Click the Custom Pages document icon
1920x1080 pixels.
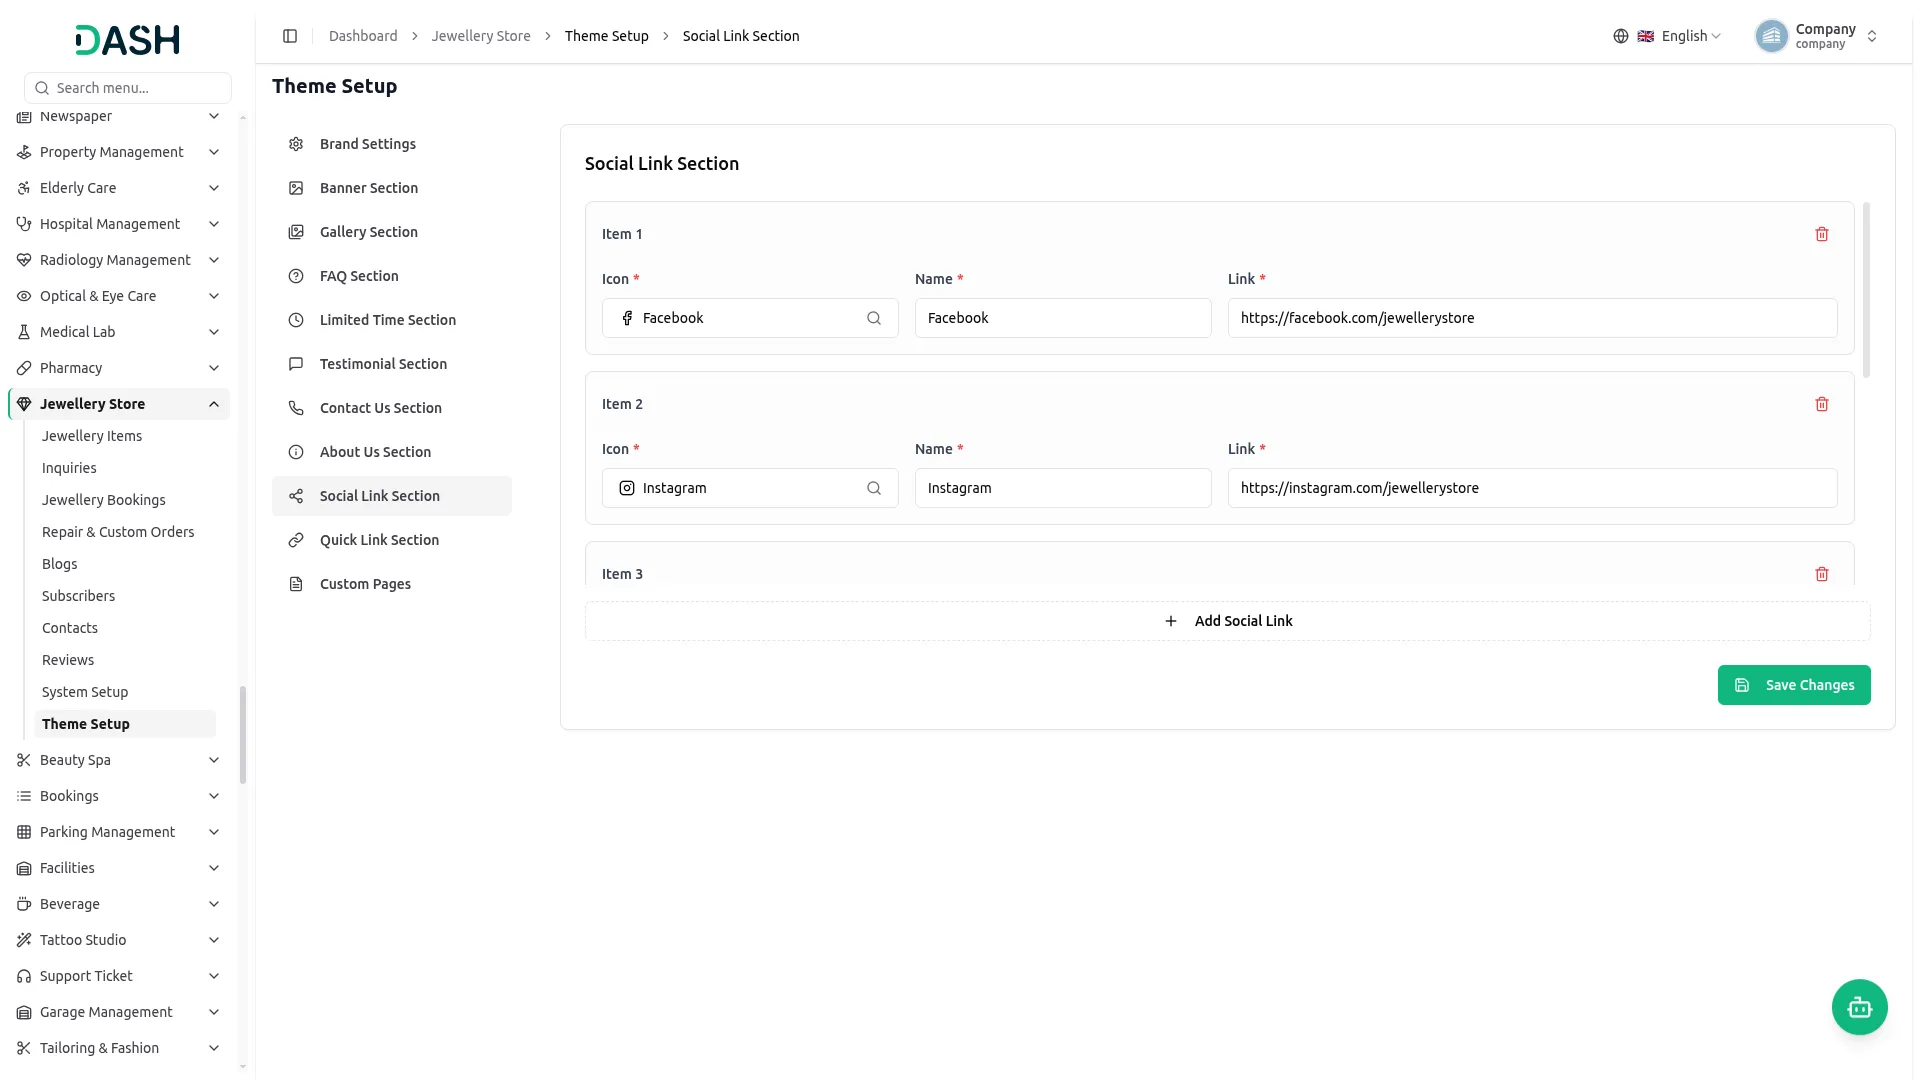coord(296,584)
